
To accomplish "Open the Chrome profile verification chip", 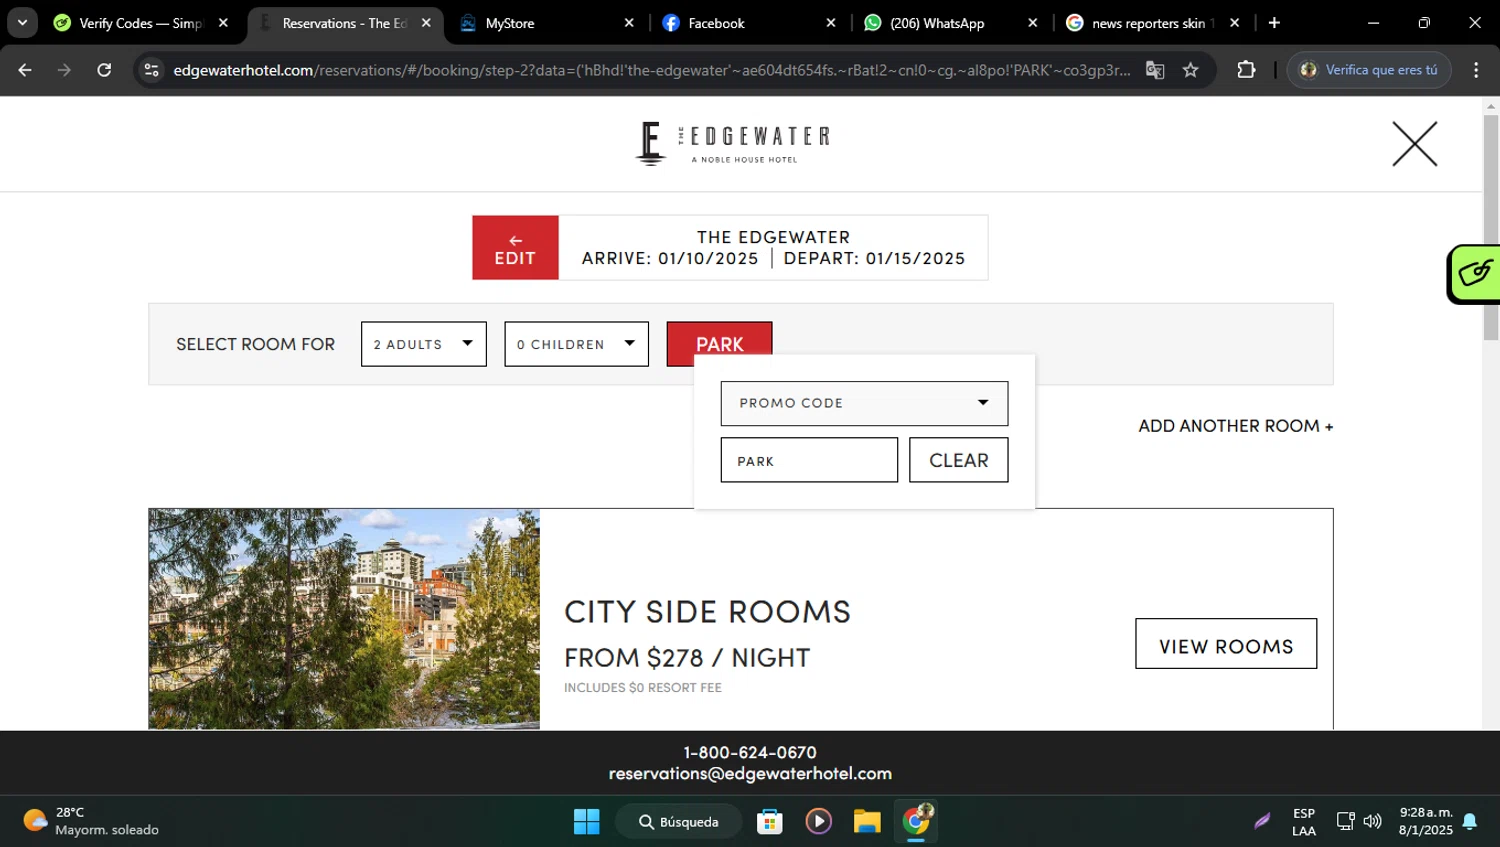I will (1368, 70).
